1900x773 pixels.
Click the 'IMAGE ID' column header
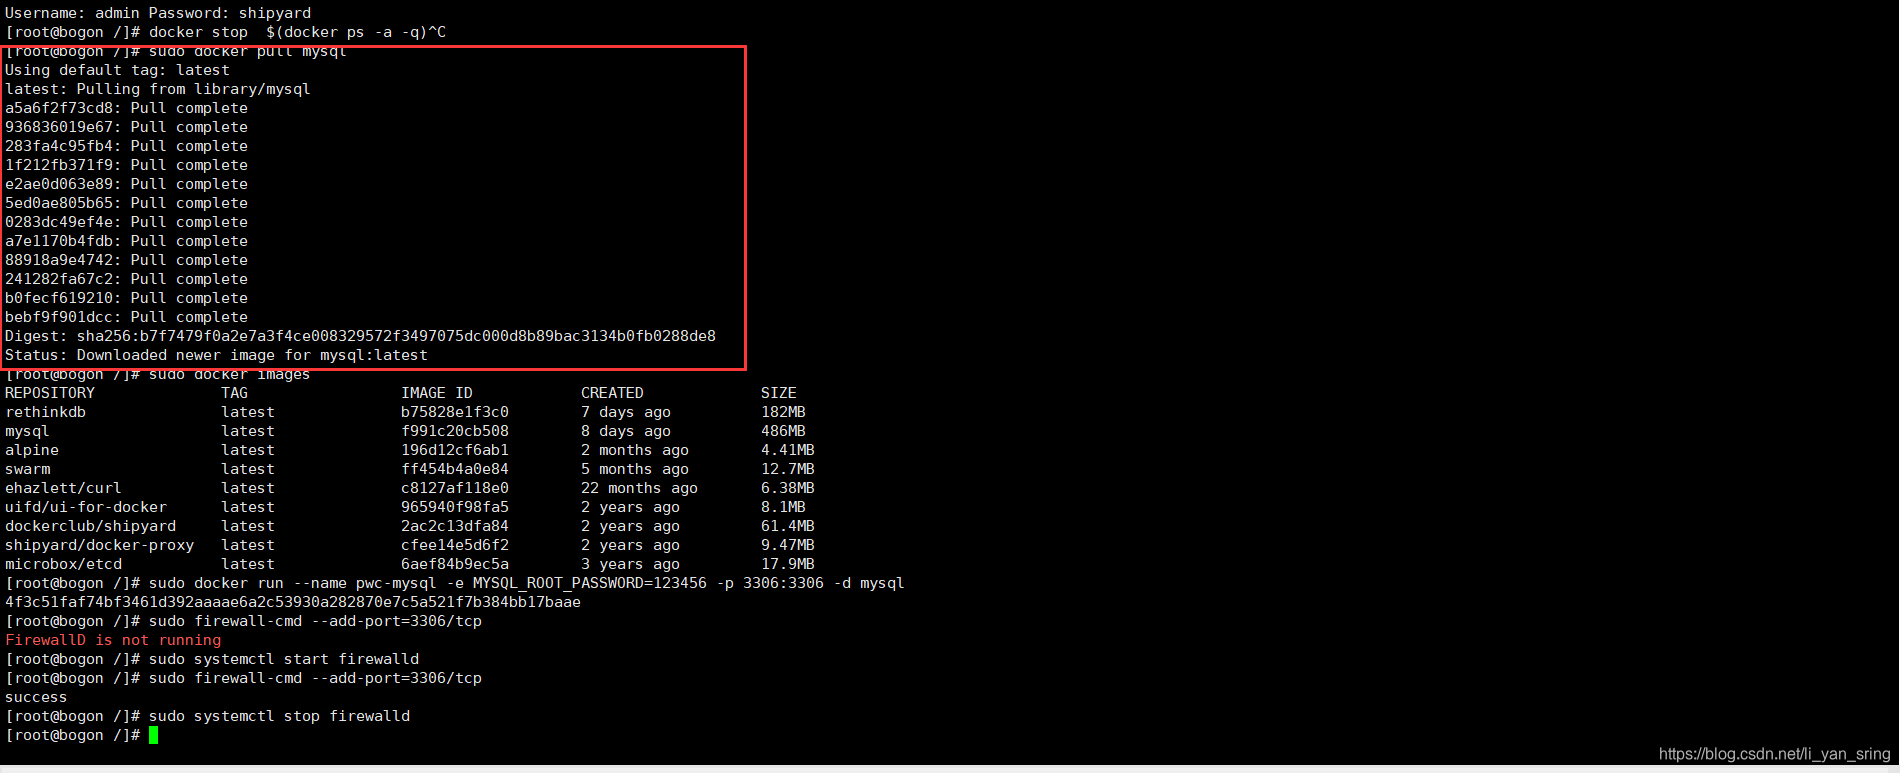437,393
